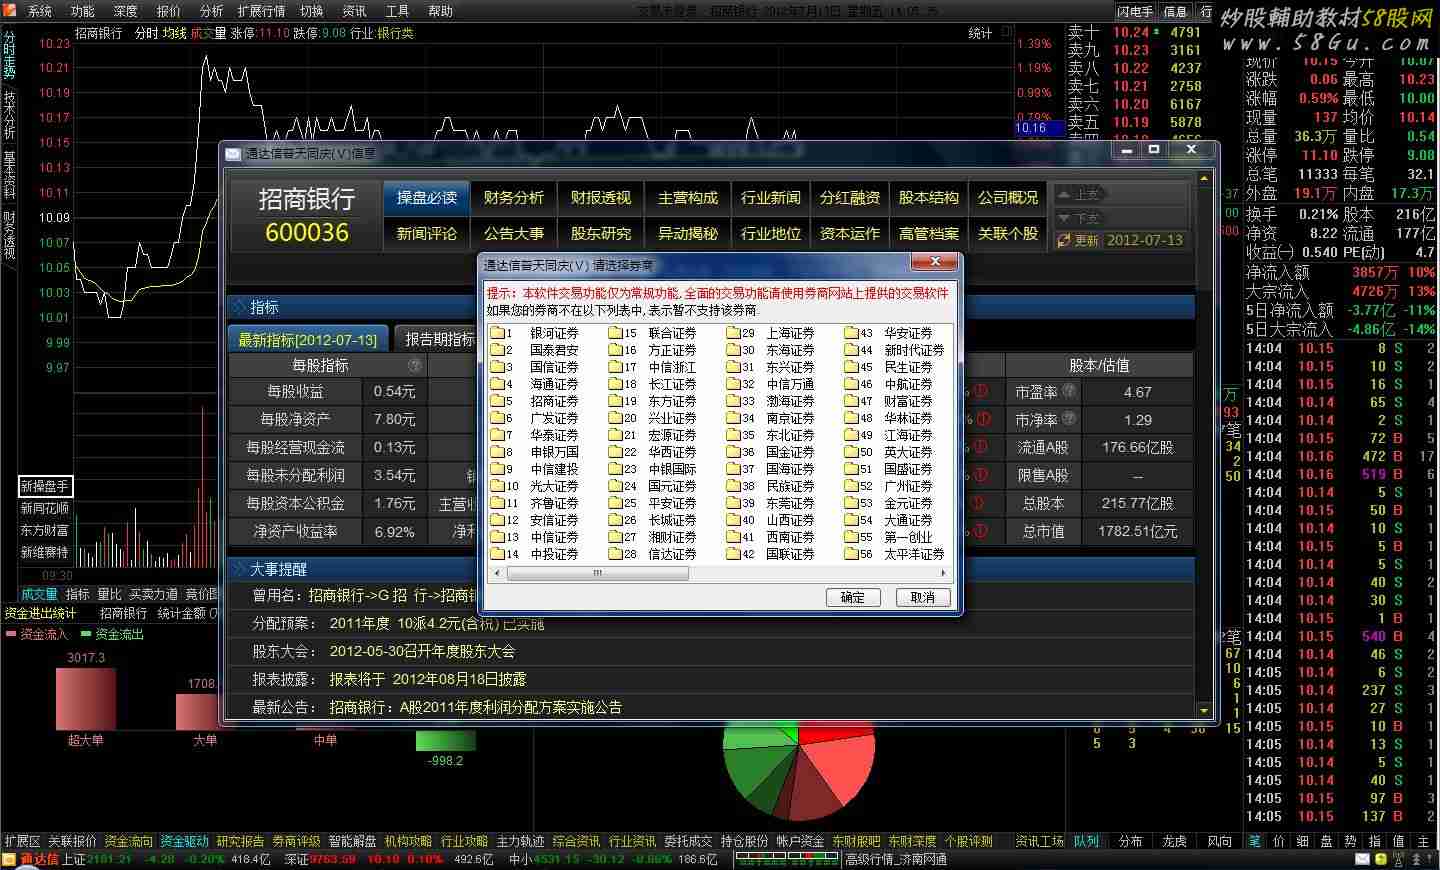Open the 主营构成 tab
Image resolution: width=1440 pixels, height=870 pixels.
(688, 198)
